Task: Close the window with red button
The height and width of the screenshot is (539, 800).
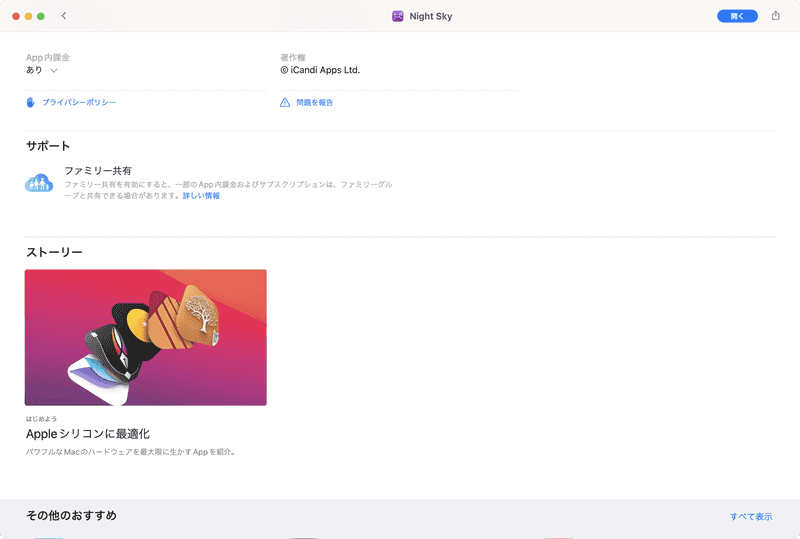Action: click(16, 16)
